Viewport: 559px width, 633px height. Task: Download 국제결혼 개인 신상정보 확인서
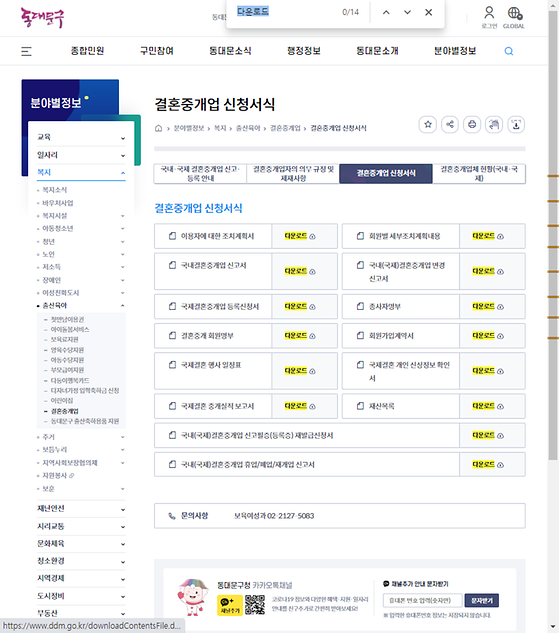tap(488, 371)
